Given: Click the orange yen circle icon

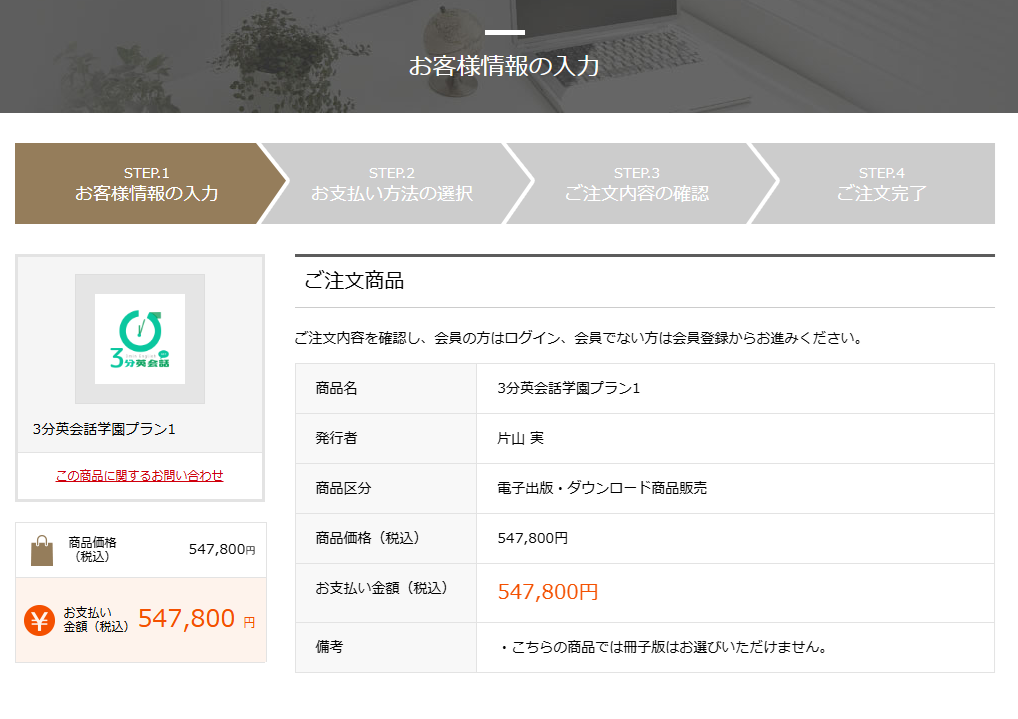Looking at the screenshot, I should [40, 620].
